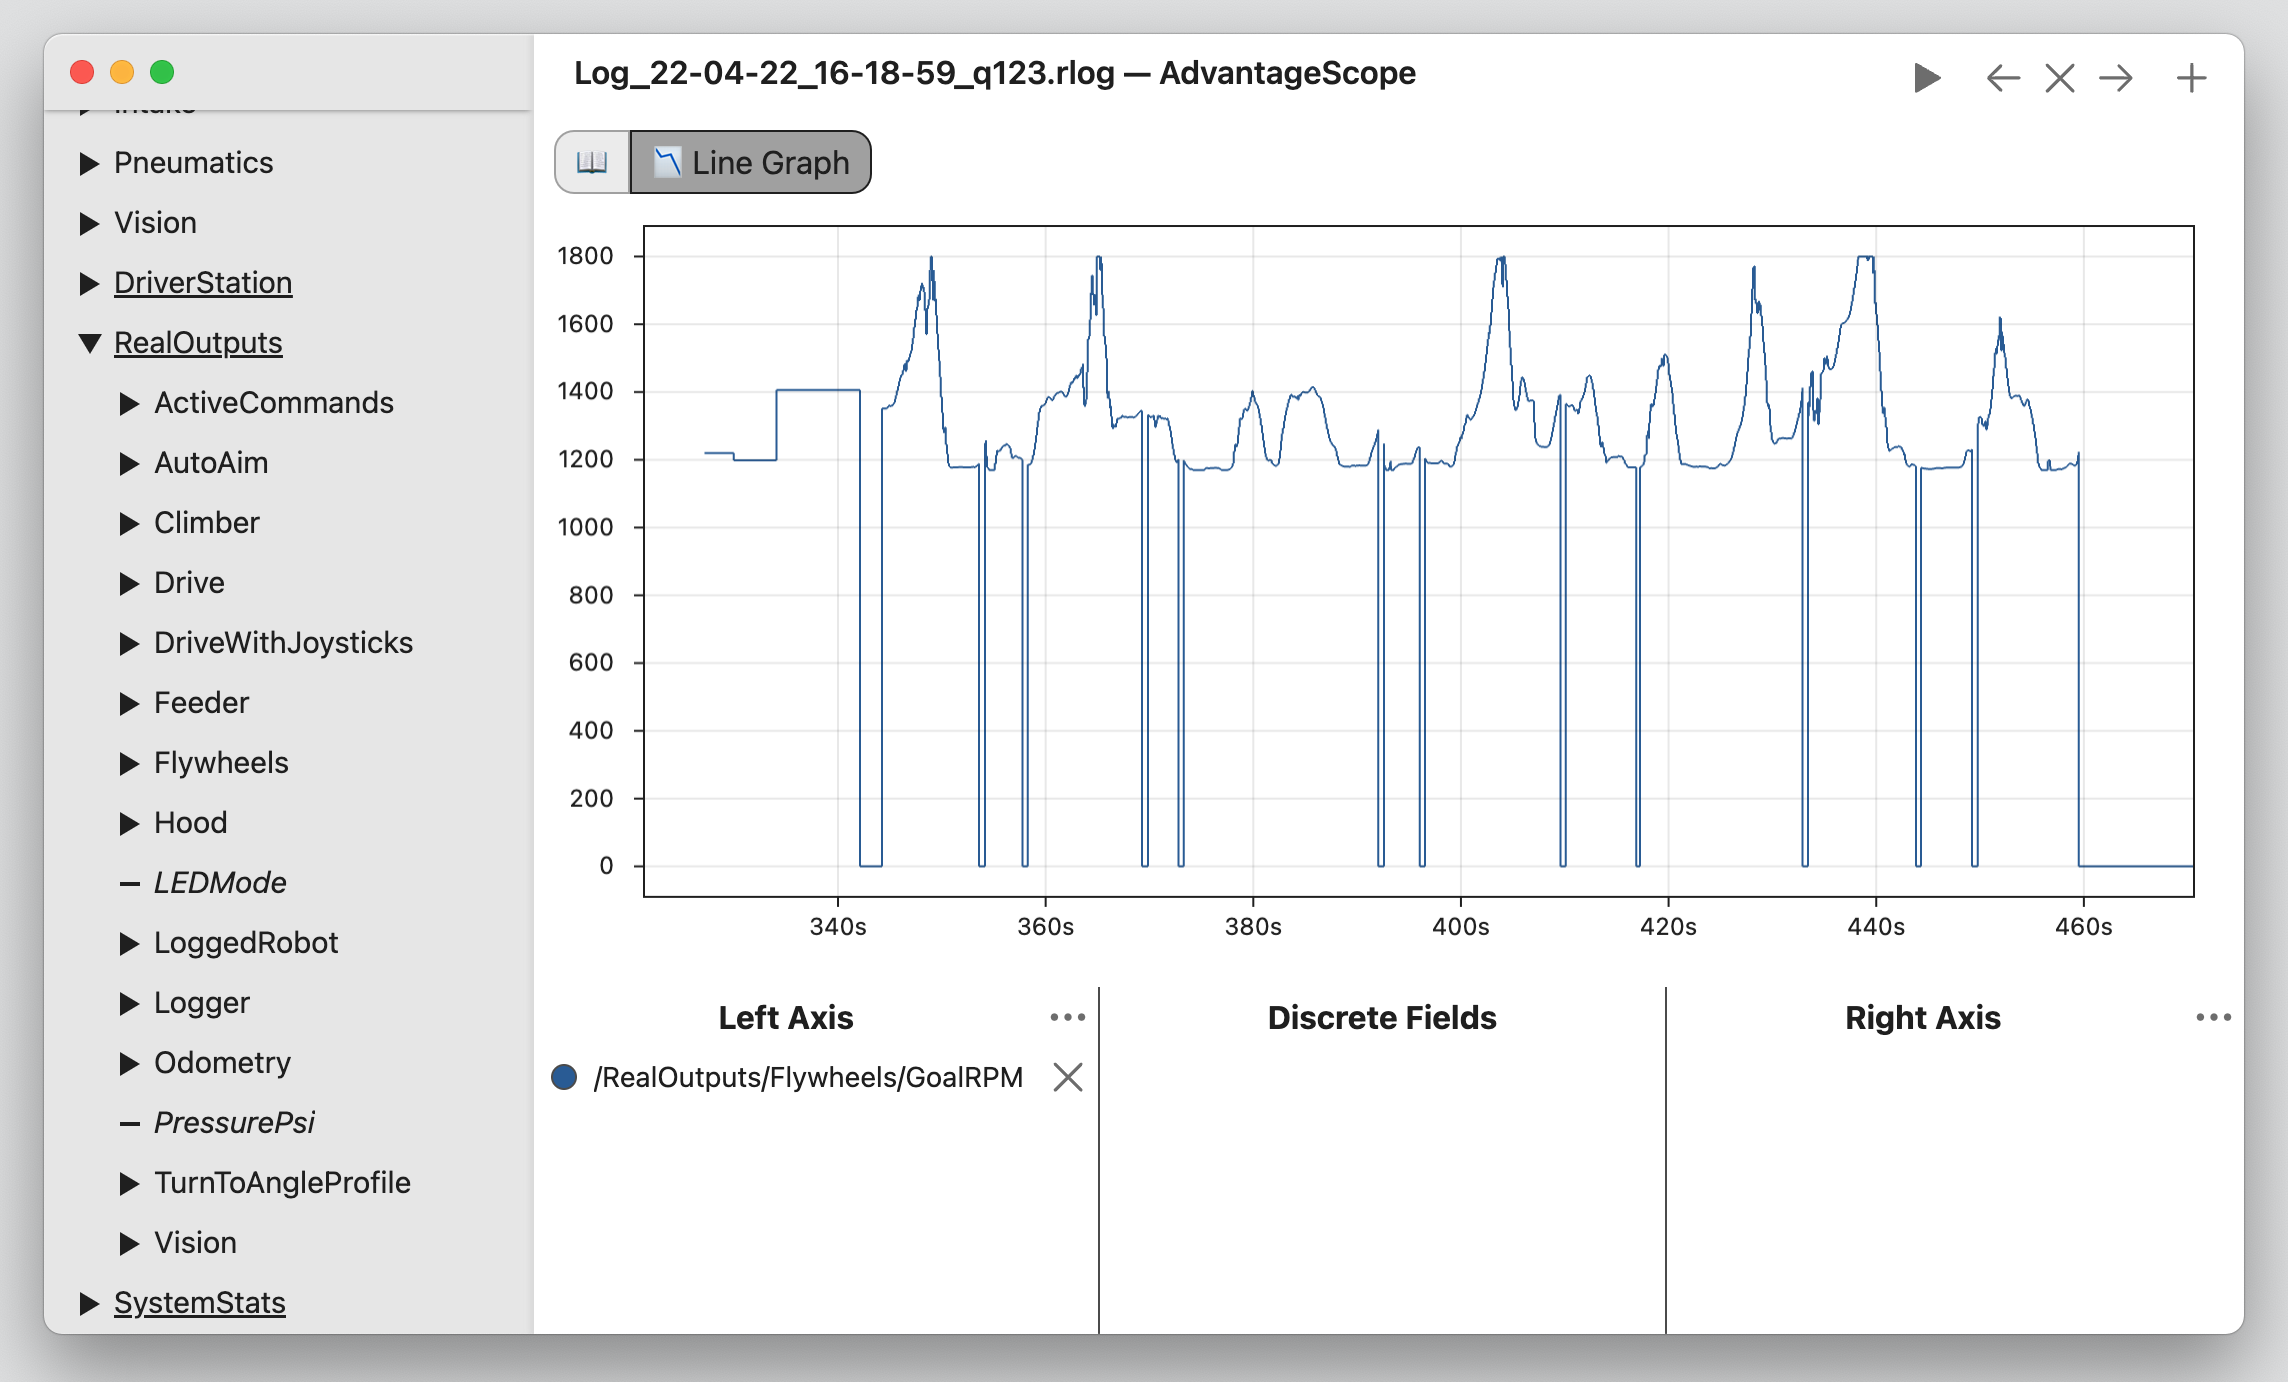Remove GoalRPM field from Left Axis
Screen dimensions: 2288x1382
click(1068, 1077)
